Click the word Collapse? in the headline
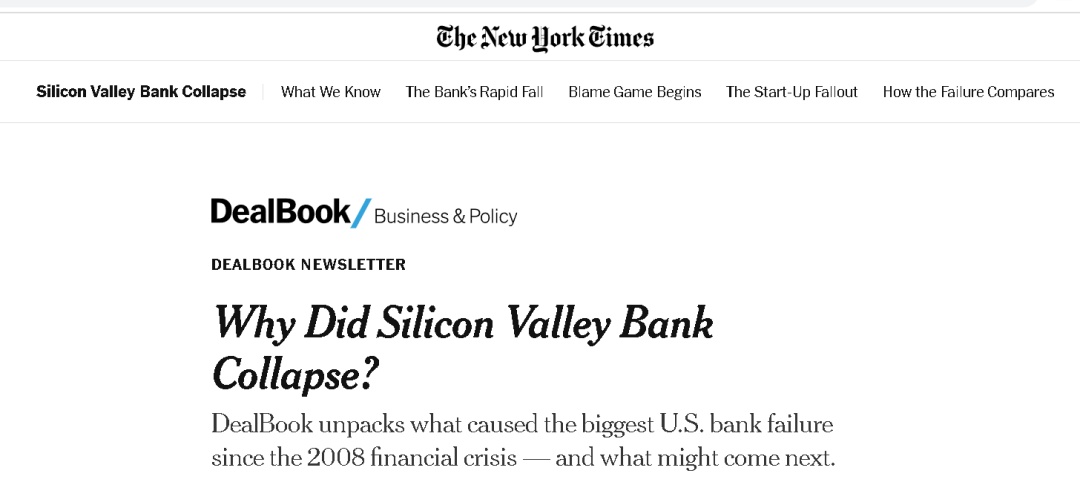 coord(296,374)
